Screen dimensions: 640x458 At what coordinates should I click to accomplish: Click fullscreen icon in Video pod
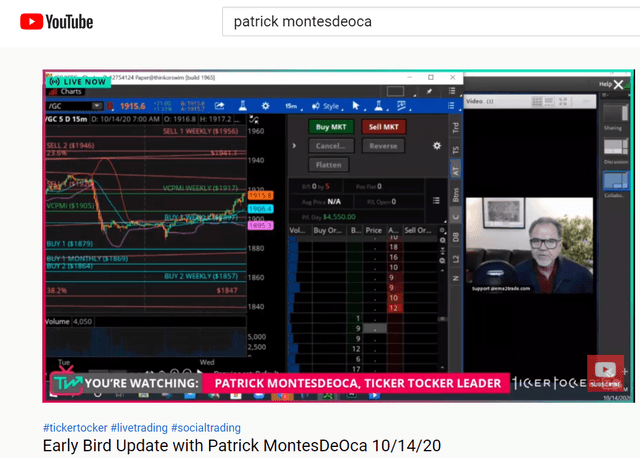click(x=563, y=101)
